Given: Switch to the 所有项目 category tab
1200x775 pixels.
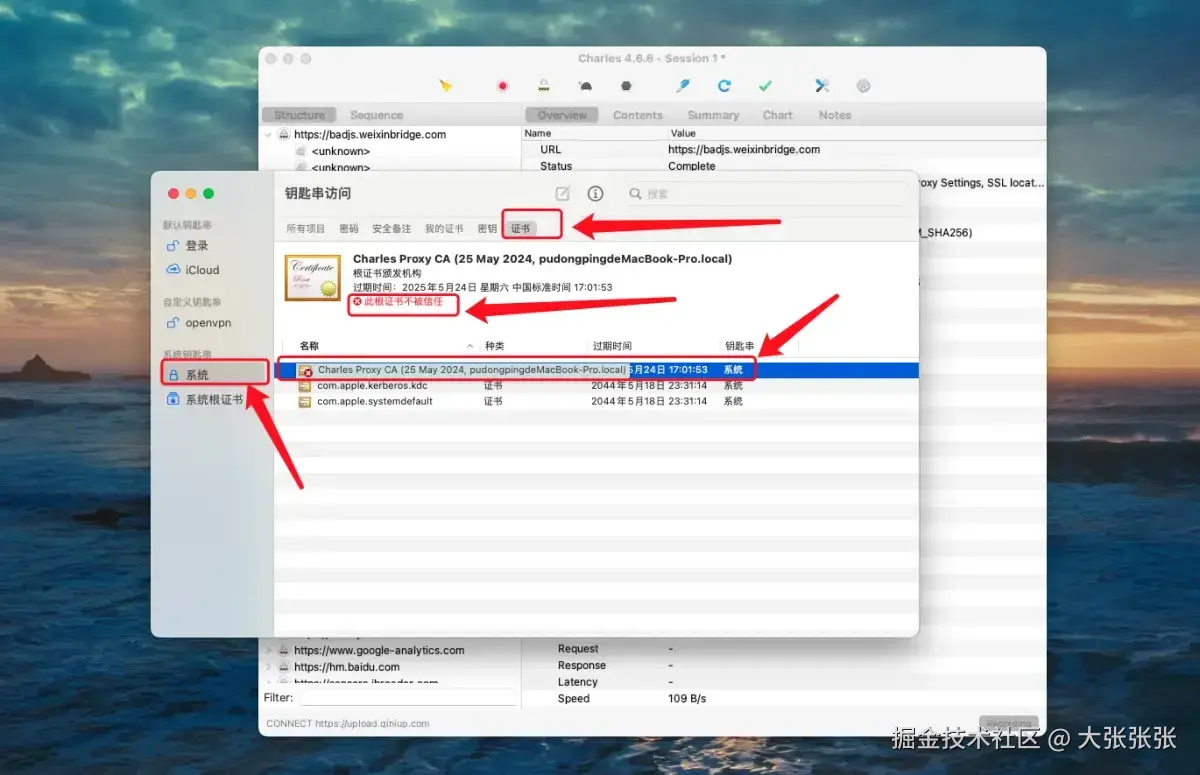Looking at the screenshot, I should click(306, 228).
